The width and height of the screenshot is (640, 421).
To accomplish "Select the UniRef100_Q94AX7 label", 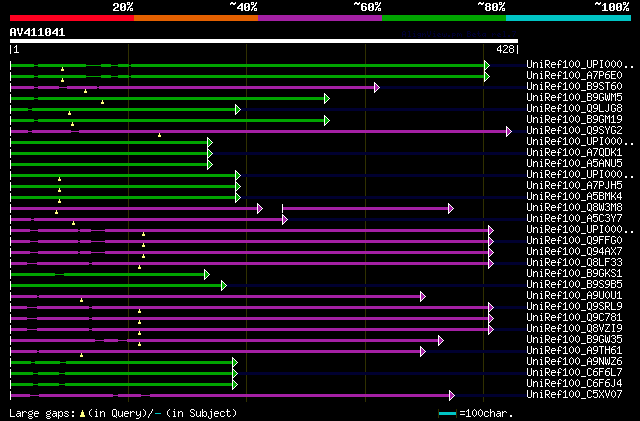I will click(574, 252).
